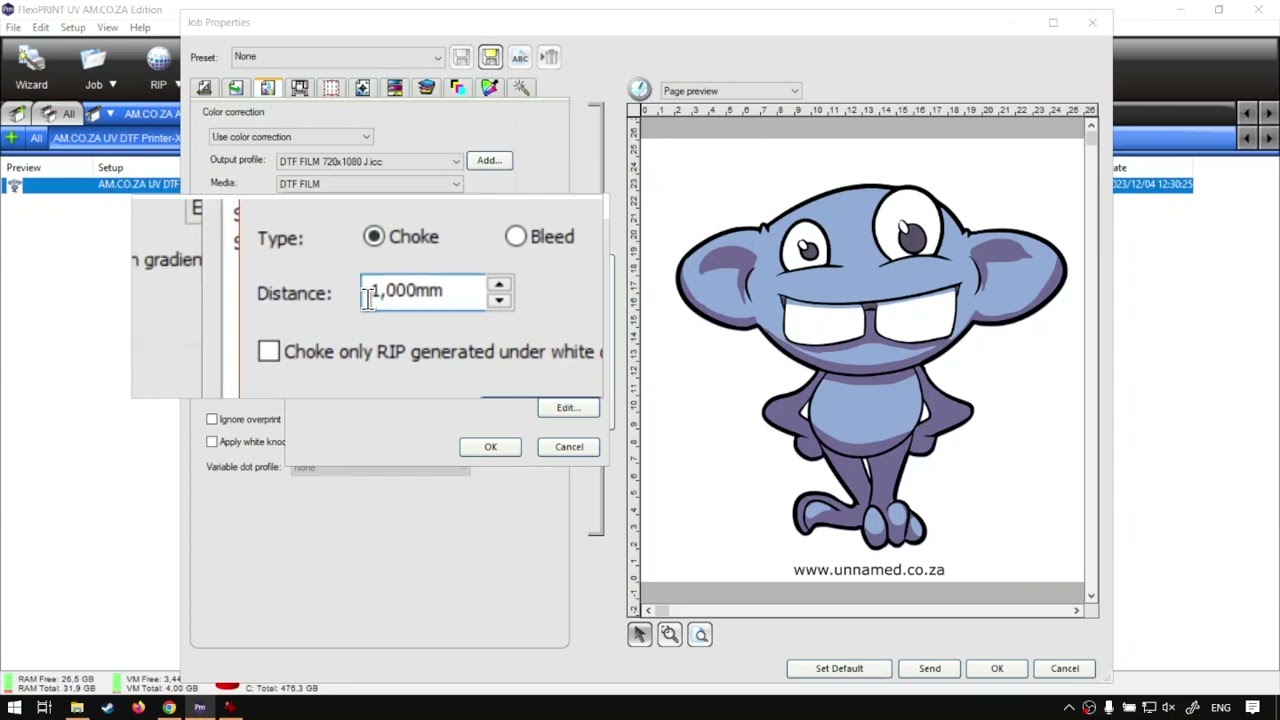Viewport: 1280px width, 720px height.
Task: Open the magic wand tab icon
Action: 522,88
